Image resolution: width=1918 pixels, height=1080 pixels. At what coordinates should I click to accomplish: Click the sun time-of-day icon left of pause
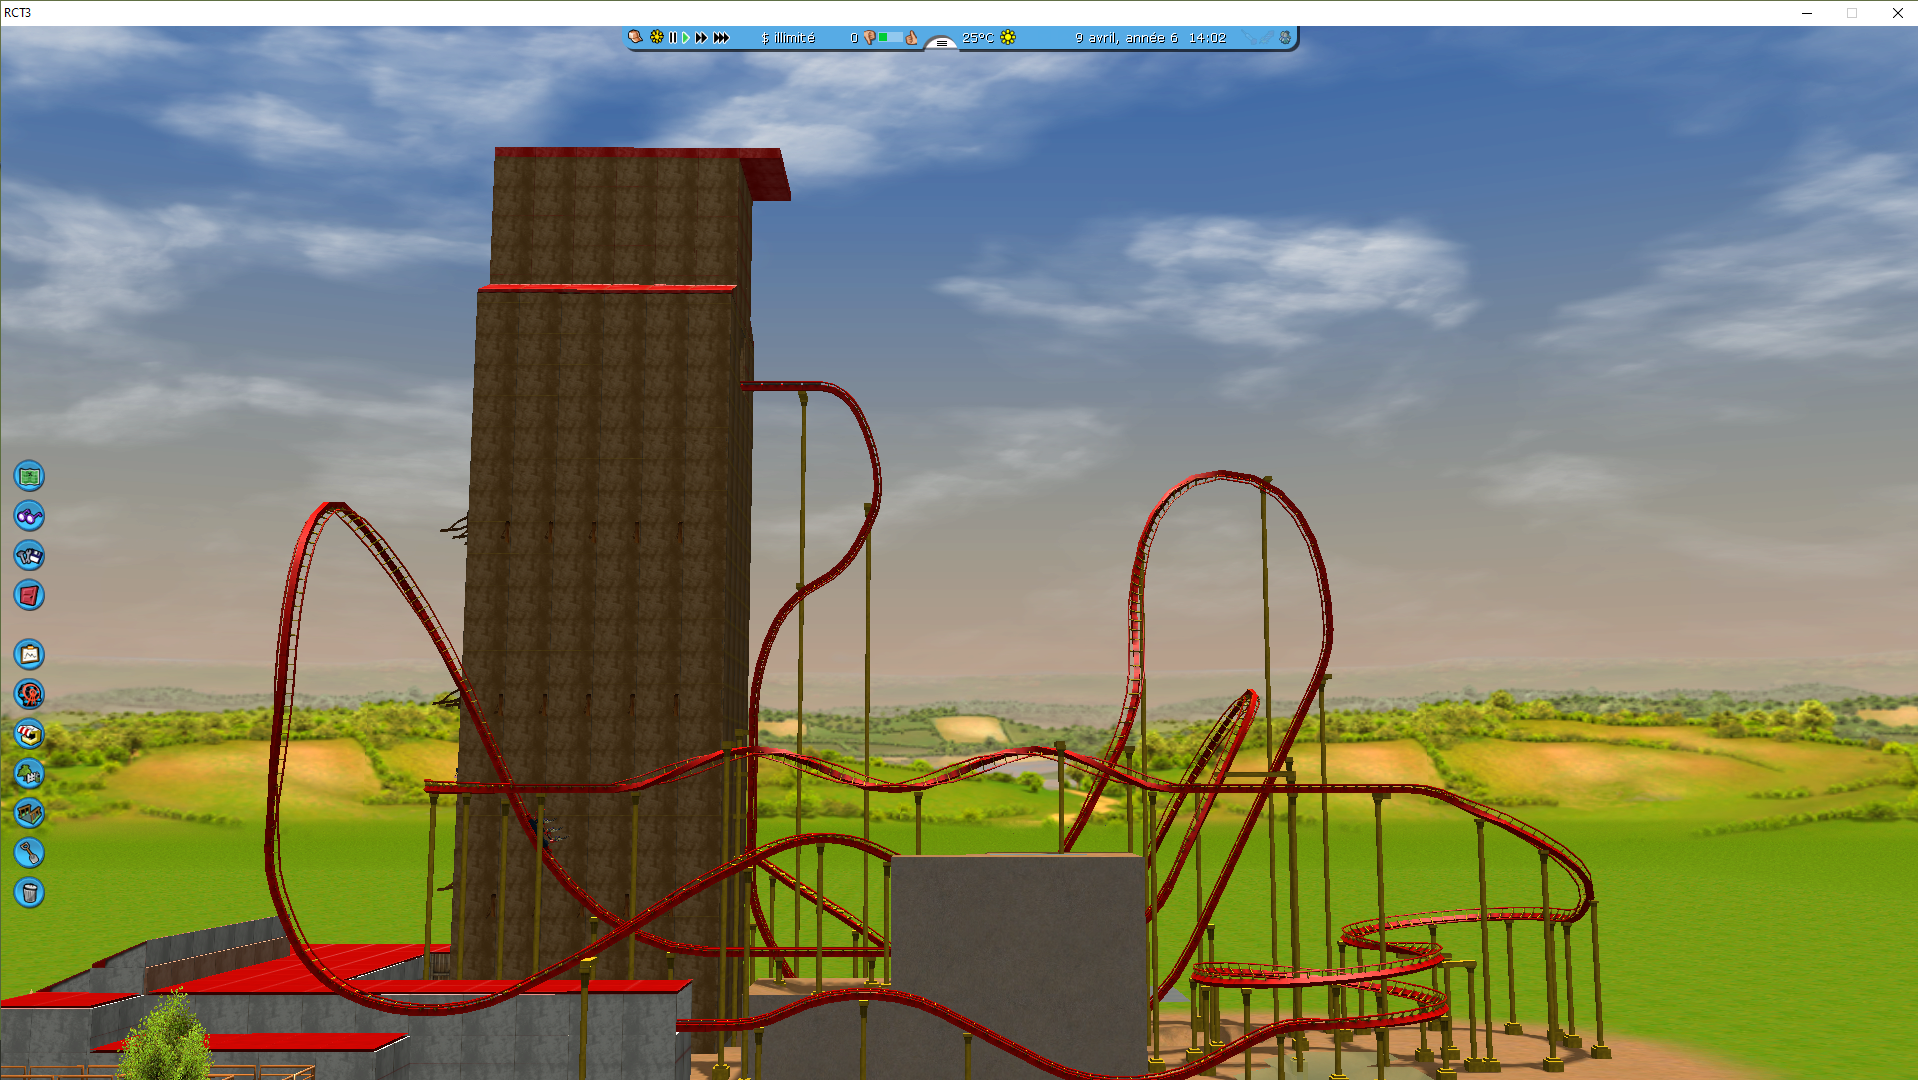656,37
